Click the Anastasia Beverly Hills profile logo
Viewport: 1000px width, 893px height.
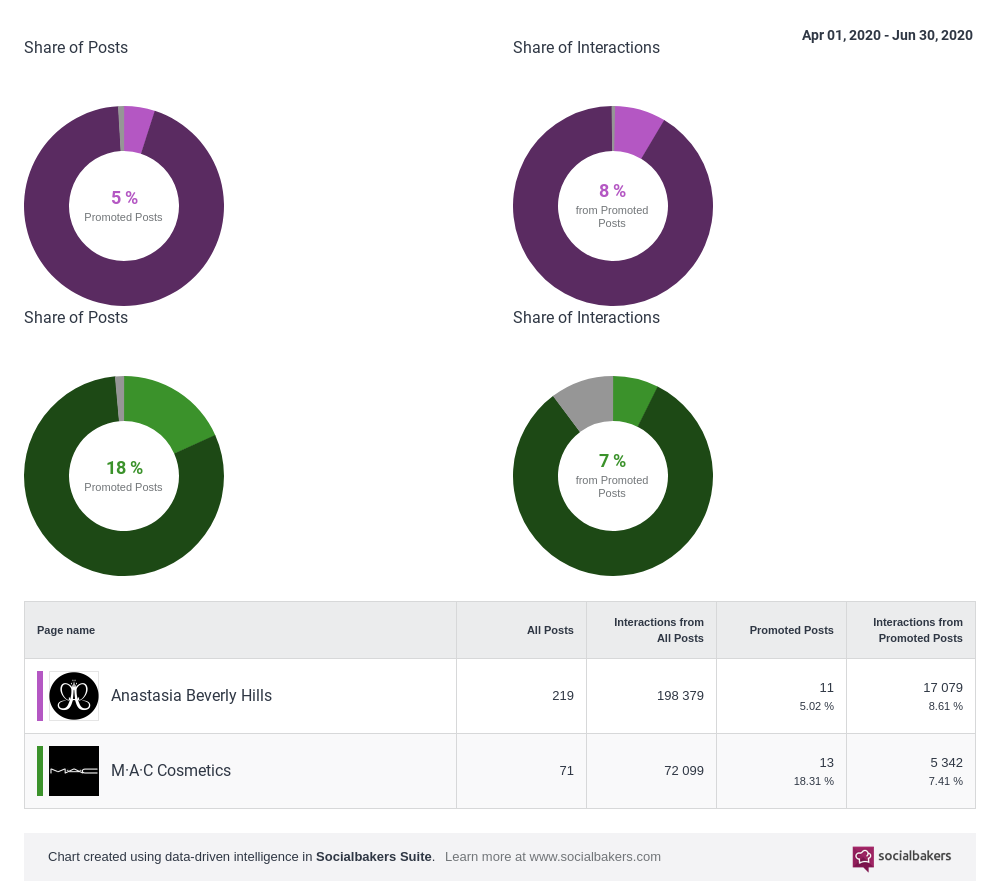pos(74,695)
